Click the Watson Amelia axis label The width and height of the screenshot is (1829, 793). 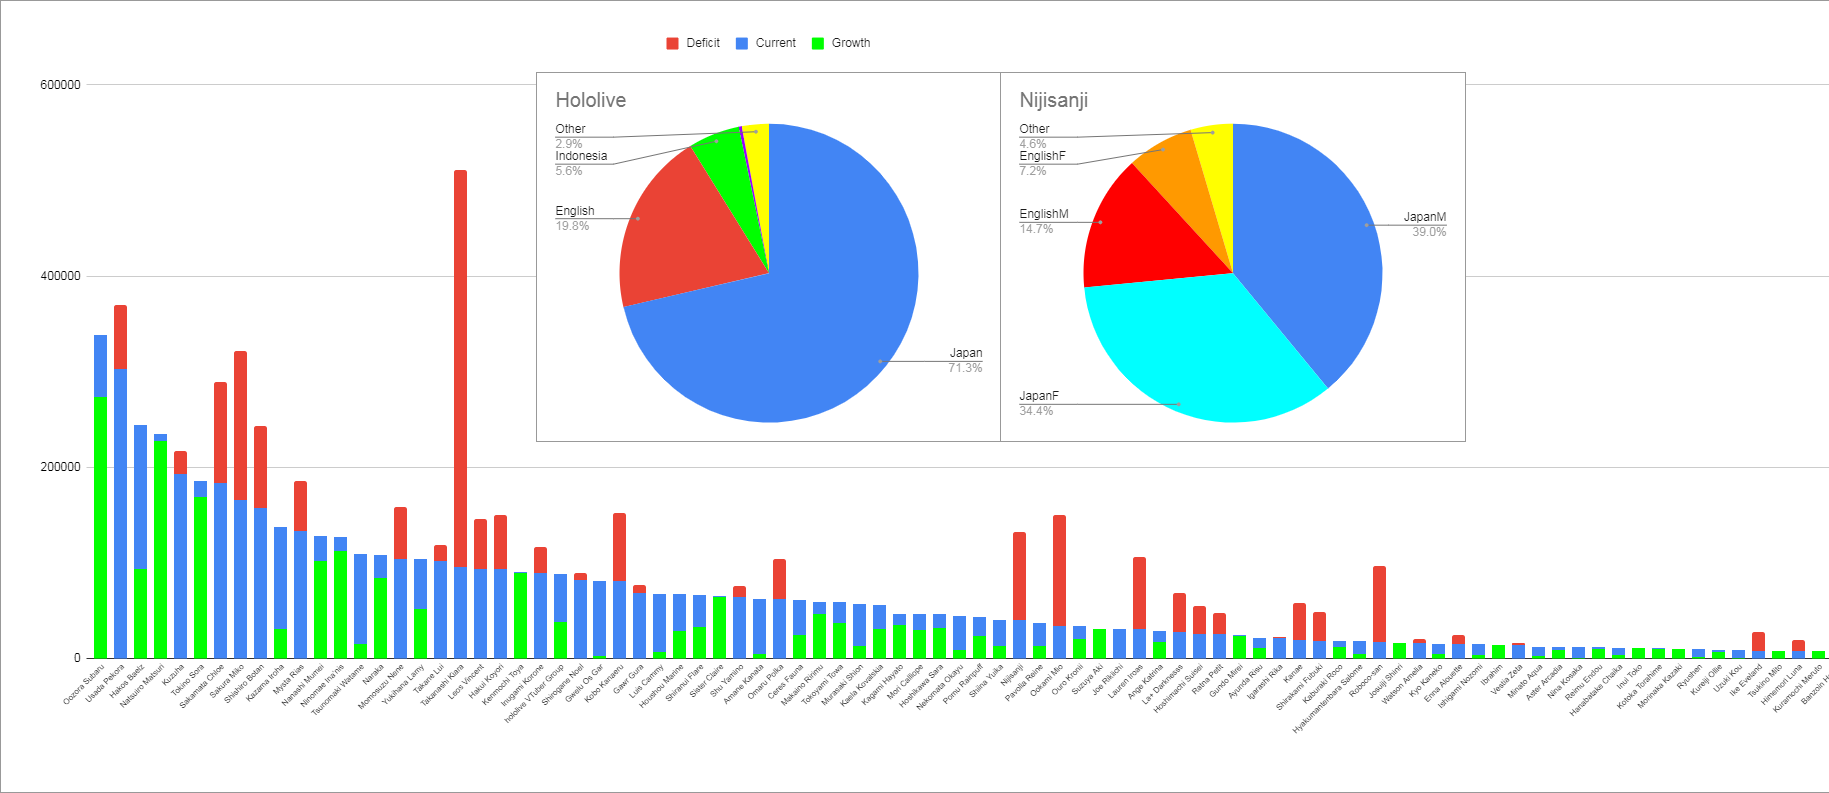[1403, 684]
